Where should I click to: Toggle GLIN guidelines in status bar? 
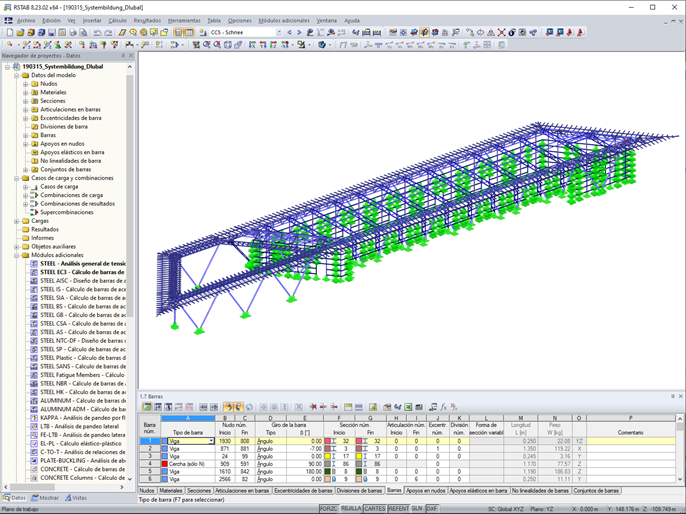click(x=416, y=509)
